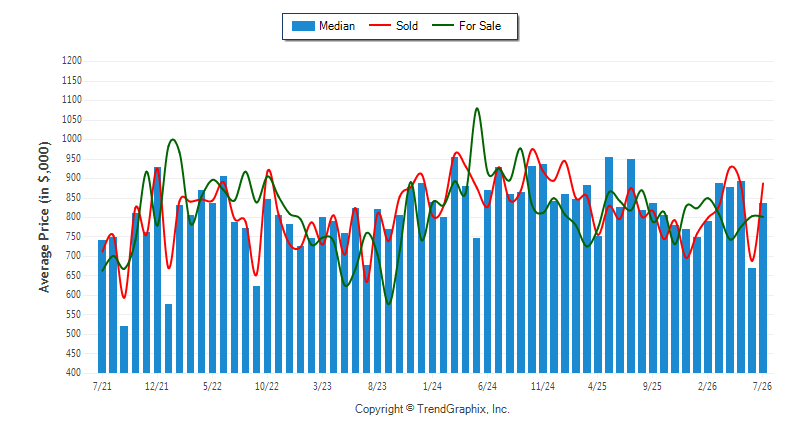Click the 400 y-axis value label

74,372
